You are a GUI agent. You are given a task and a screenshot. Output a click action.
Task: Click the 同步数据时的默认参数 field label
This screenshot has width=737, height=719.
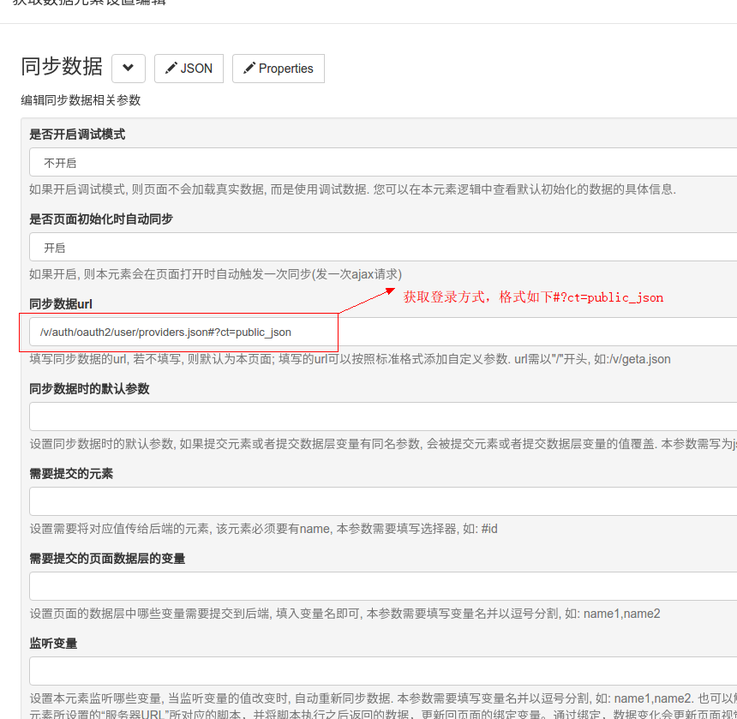(89, 389)
